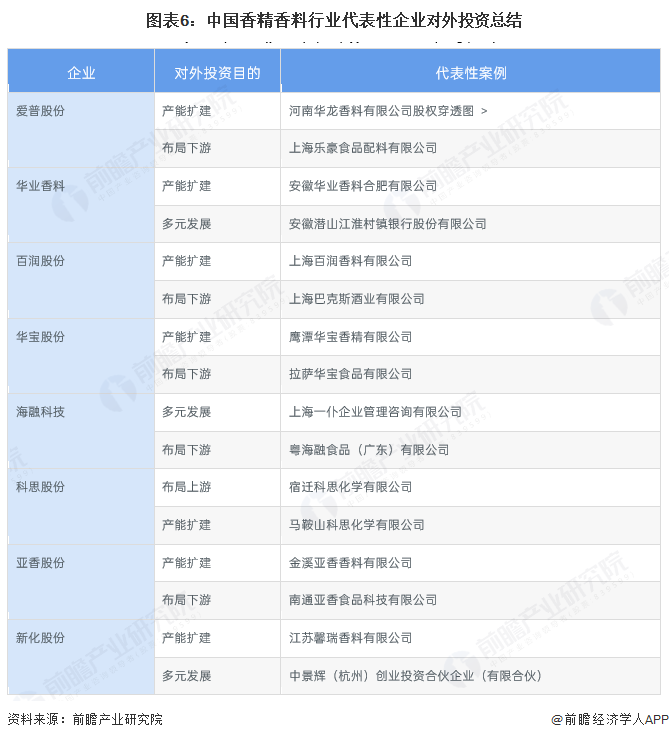
Task: Click the '代表性案例' column header
Action: point(470,72)
